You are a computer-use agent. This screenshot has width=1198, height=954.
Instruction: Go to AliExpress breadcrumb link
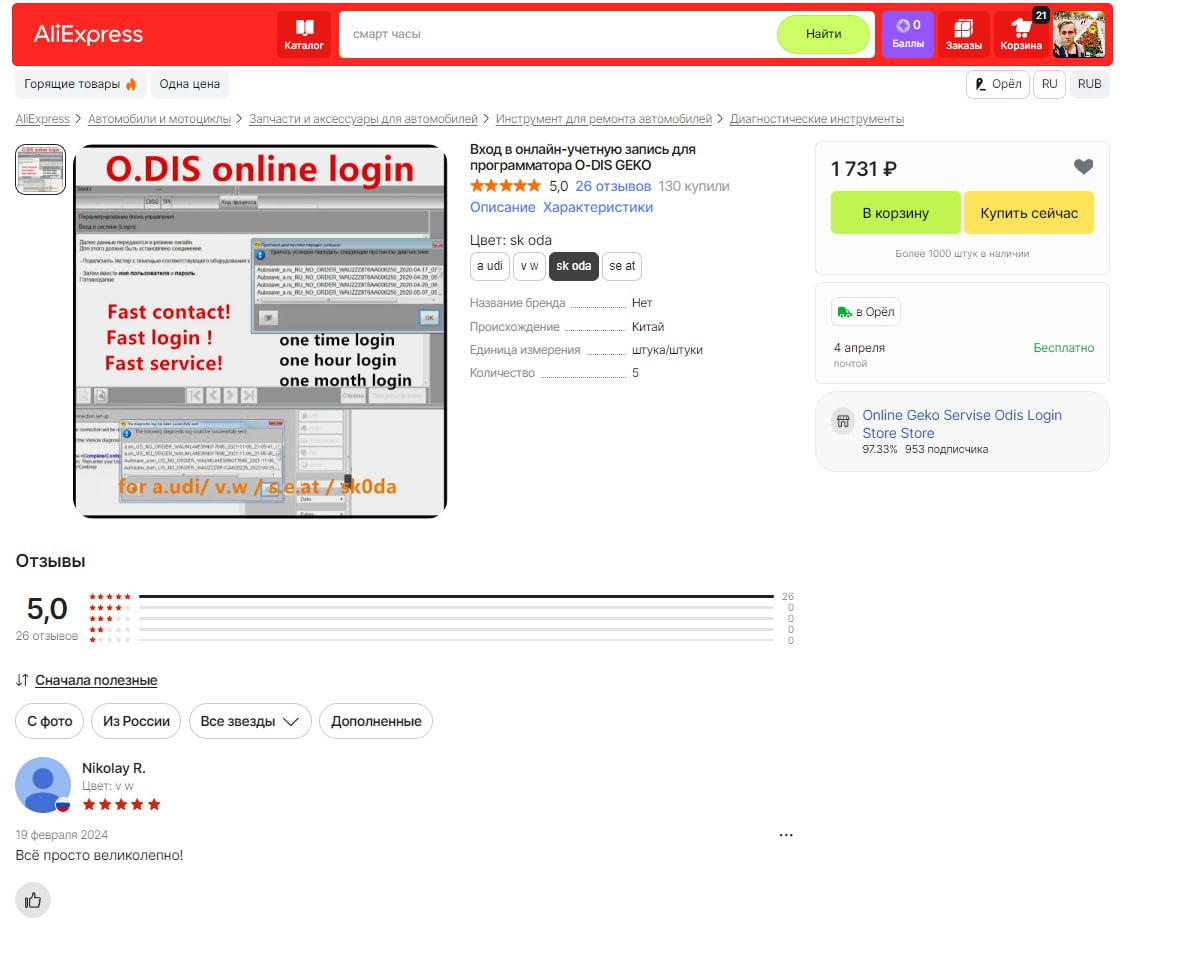42,119
